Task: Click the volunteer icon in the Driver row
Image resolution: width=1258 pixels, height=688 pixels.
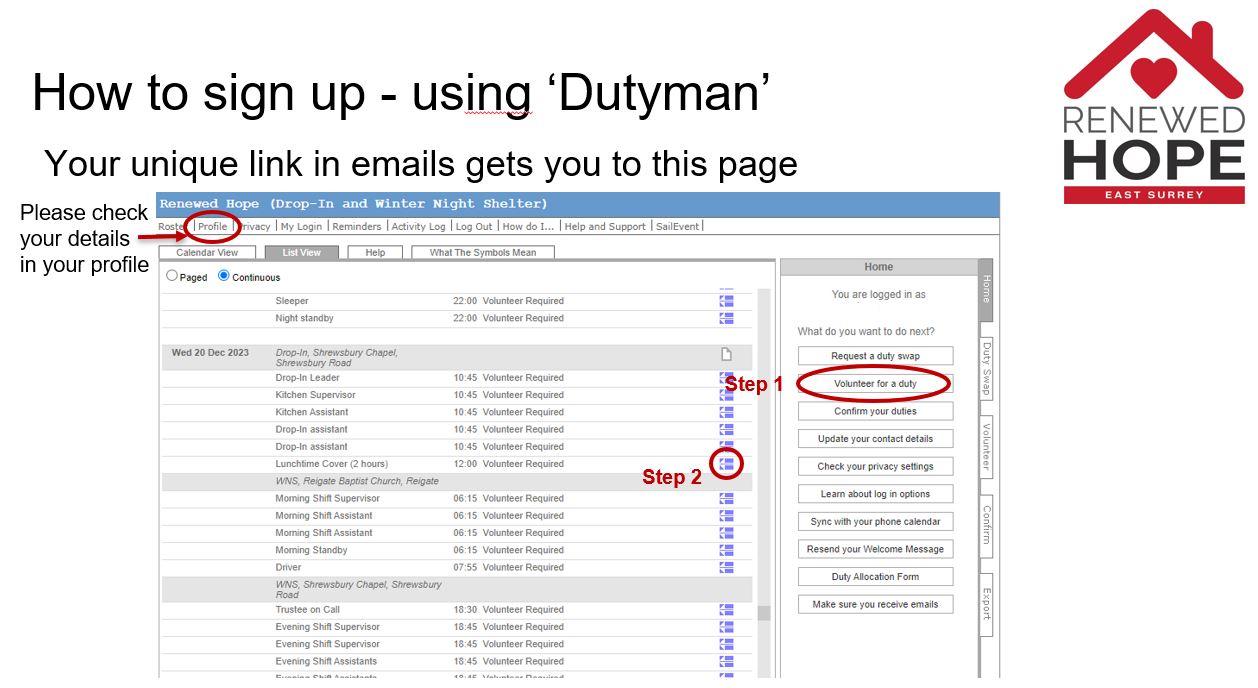Action: pyautogui.click(x=727, y=567)
